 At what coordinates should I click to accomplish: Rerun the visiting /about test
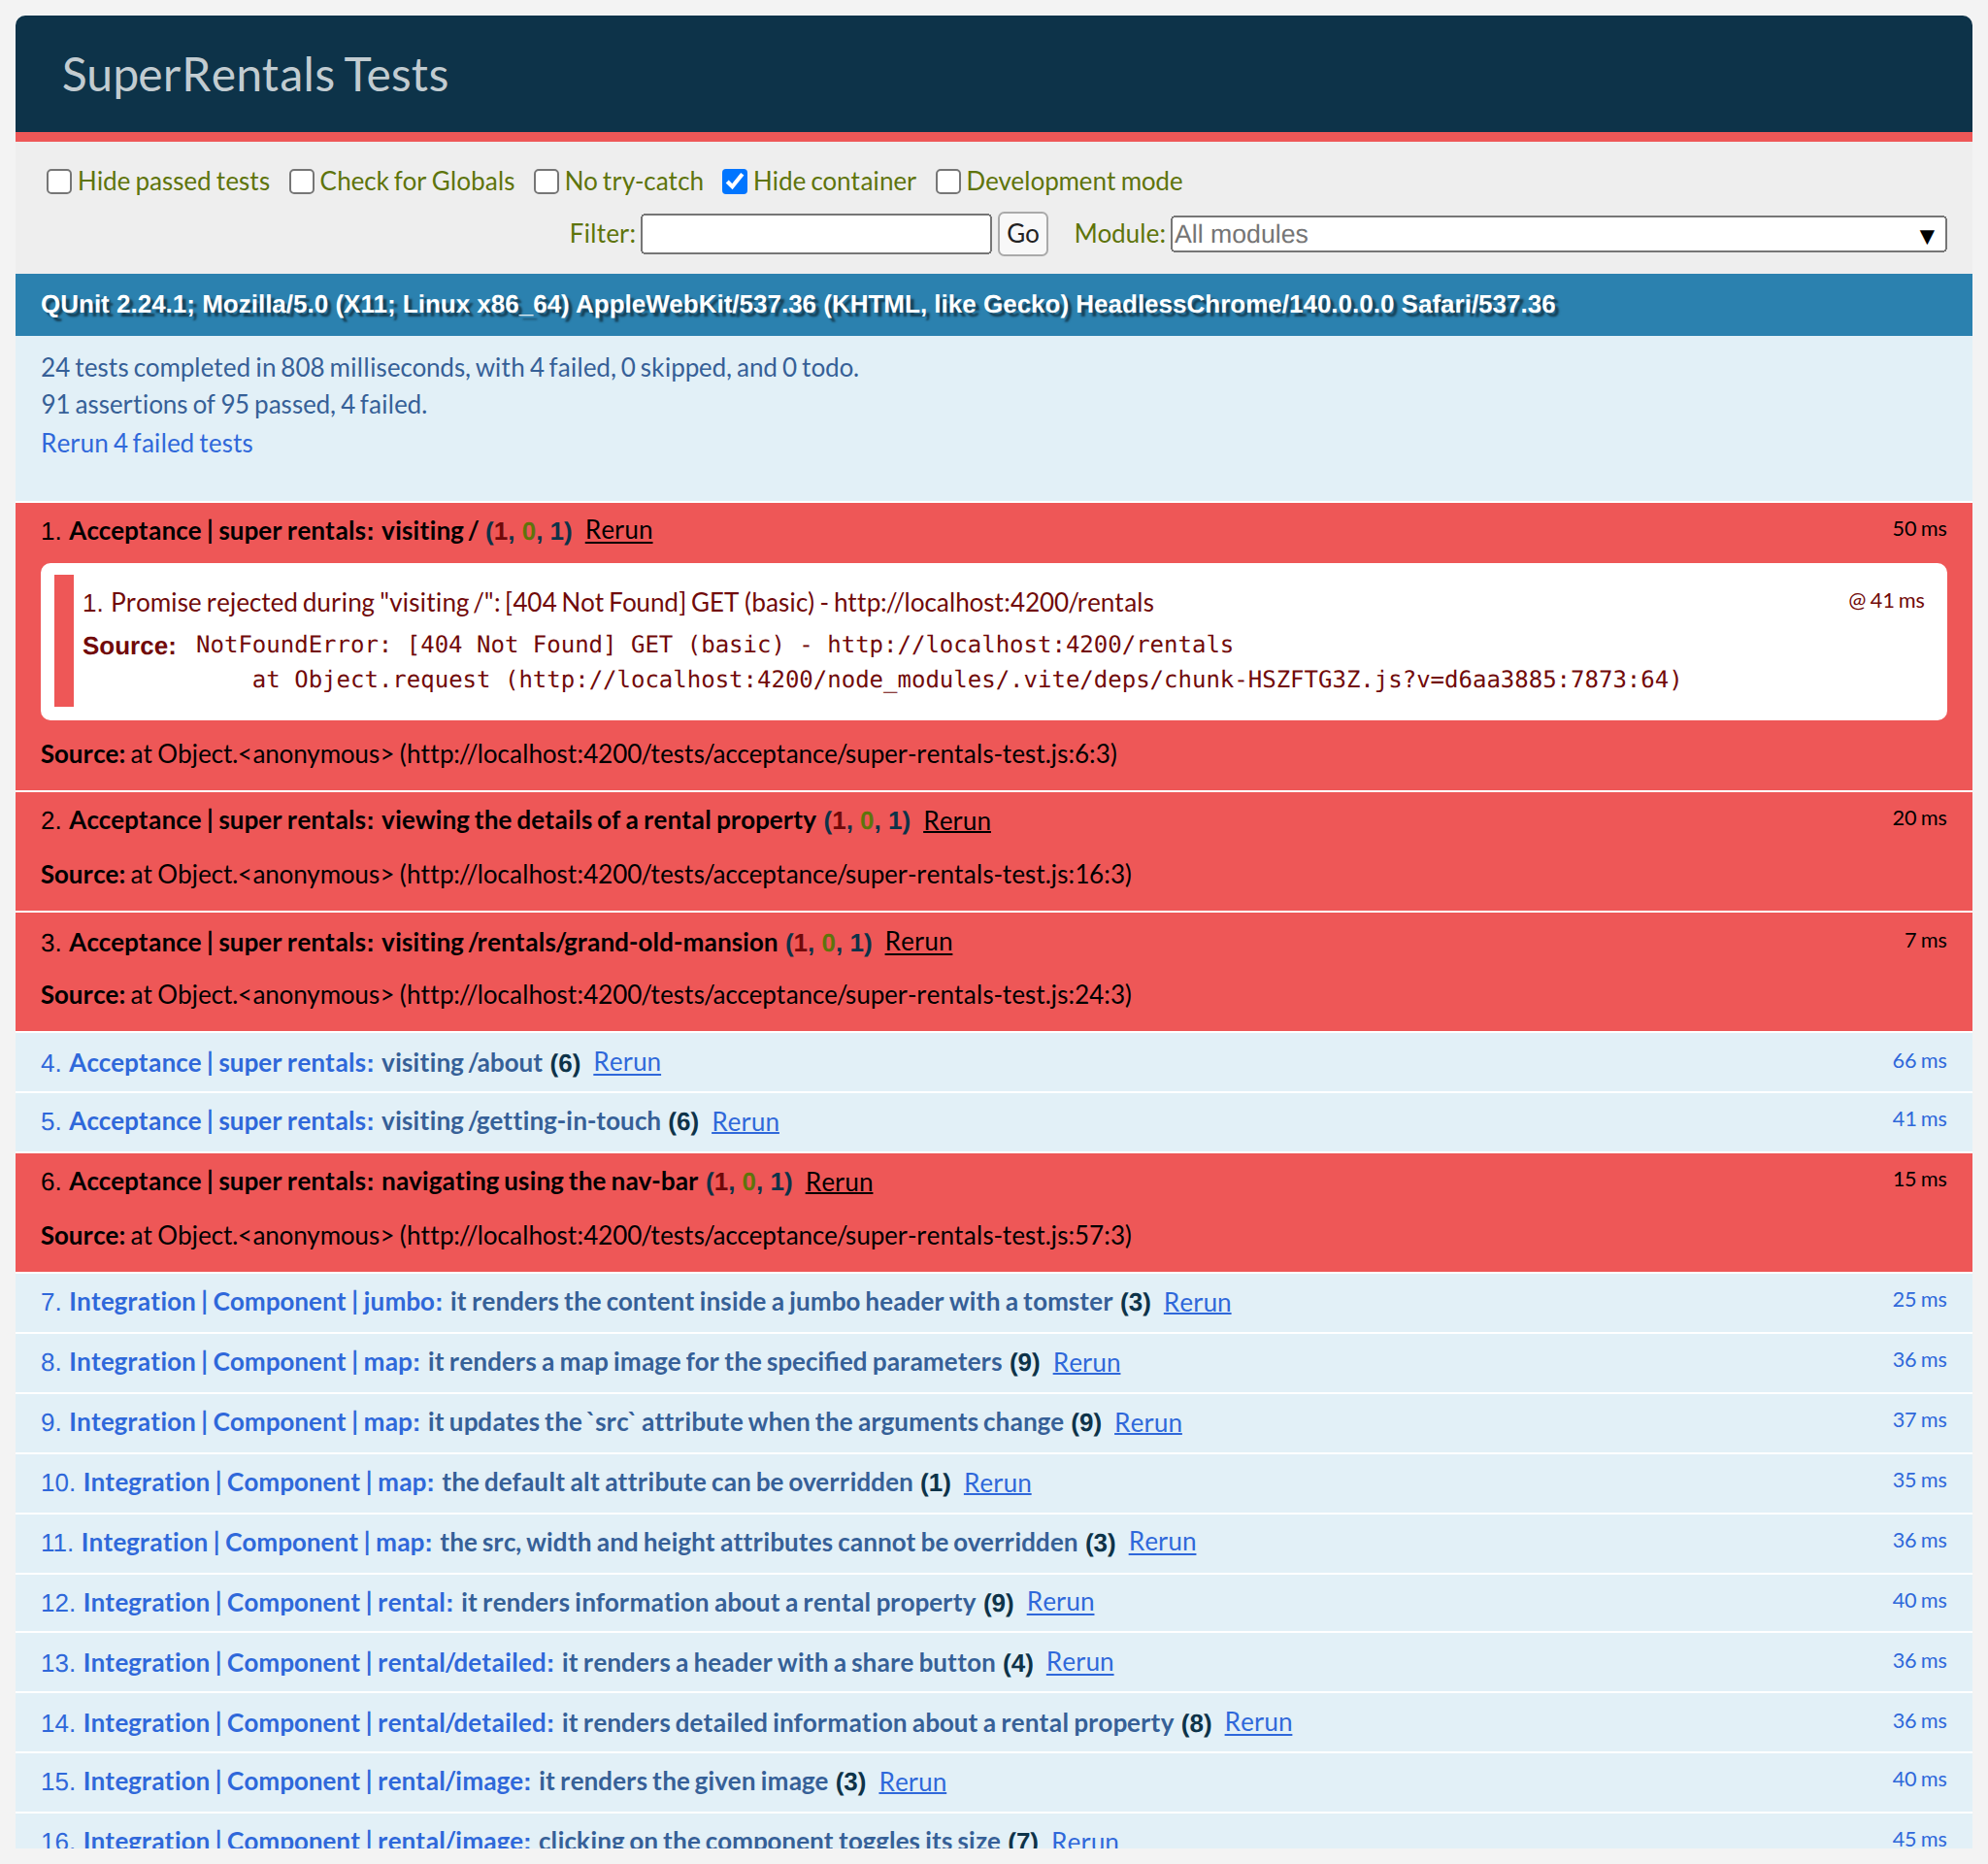click(626, 1062)
